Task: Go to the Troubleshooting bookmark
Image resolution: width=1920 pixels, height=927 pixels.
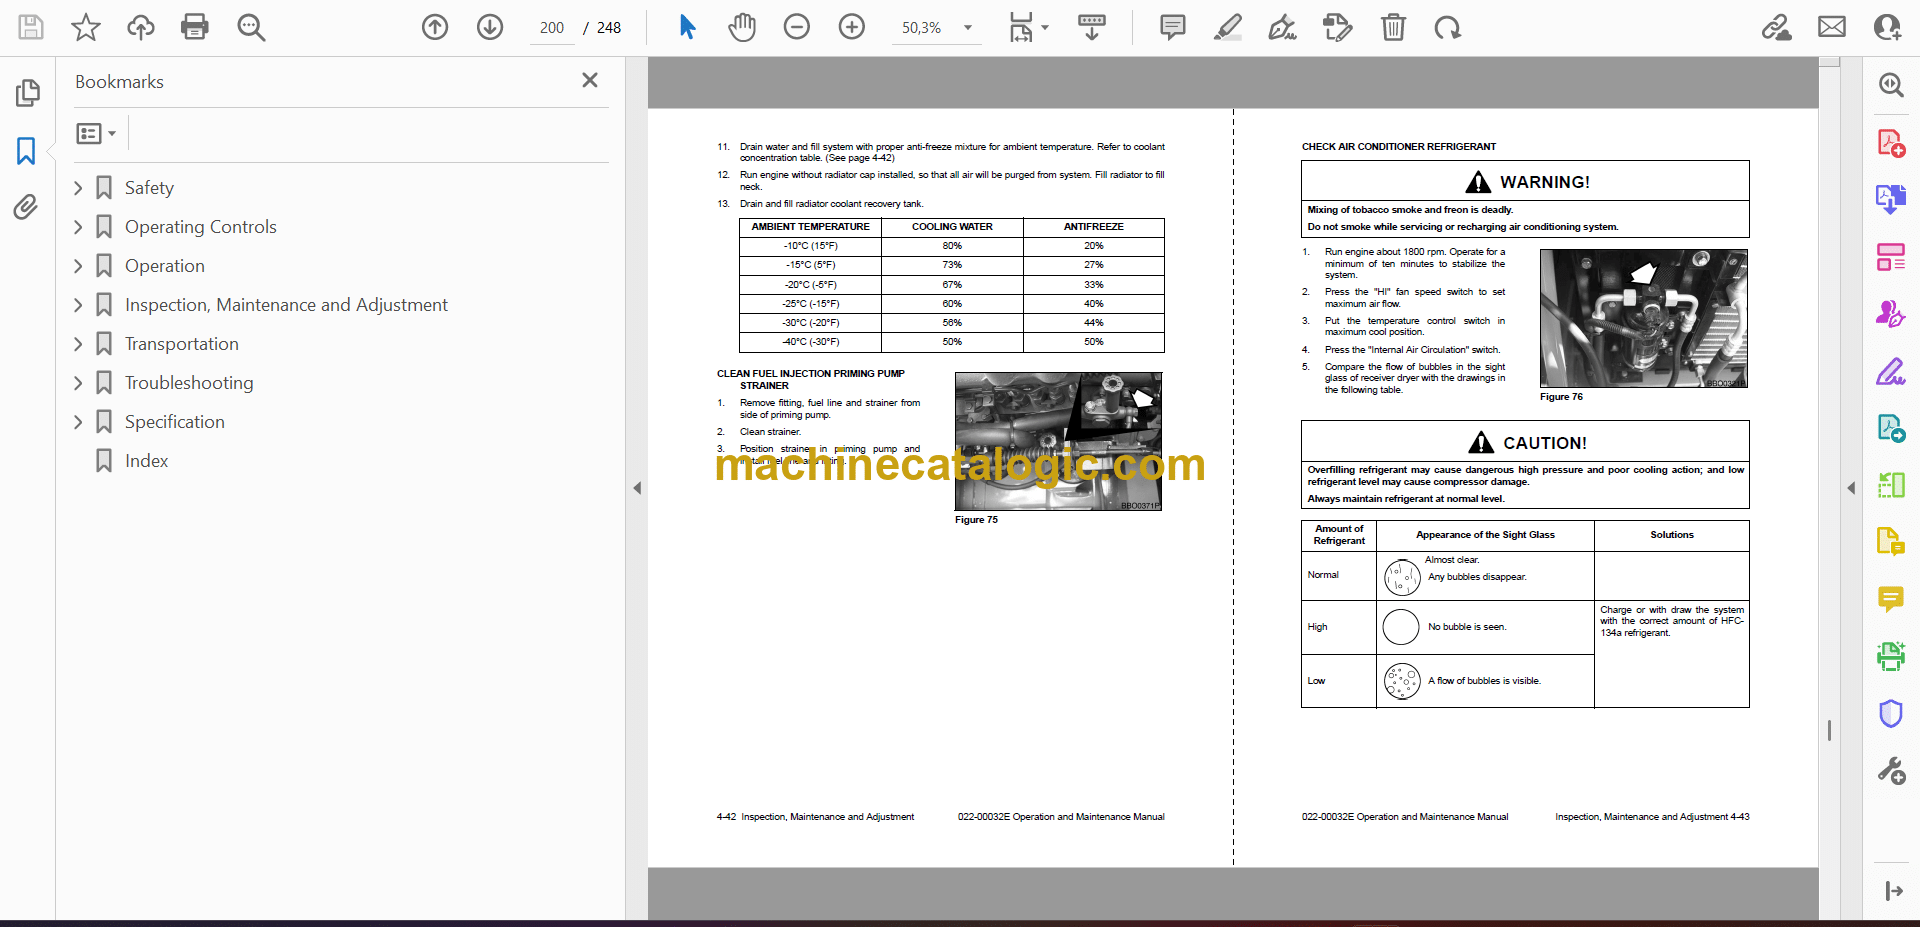Action: click(x=189, y=383)
